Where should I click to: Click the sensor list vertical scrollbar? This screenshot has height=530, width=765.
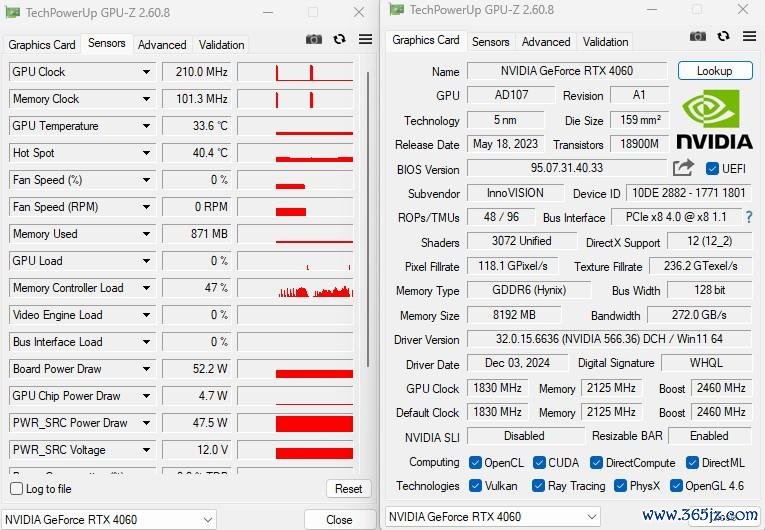point(368,220)
